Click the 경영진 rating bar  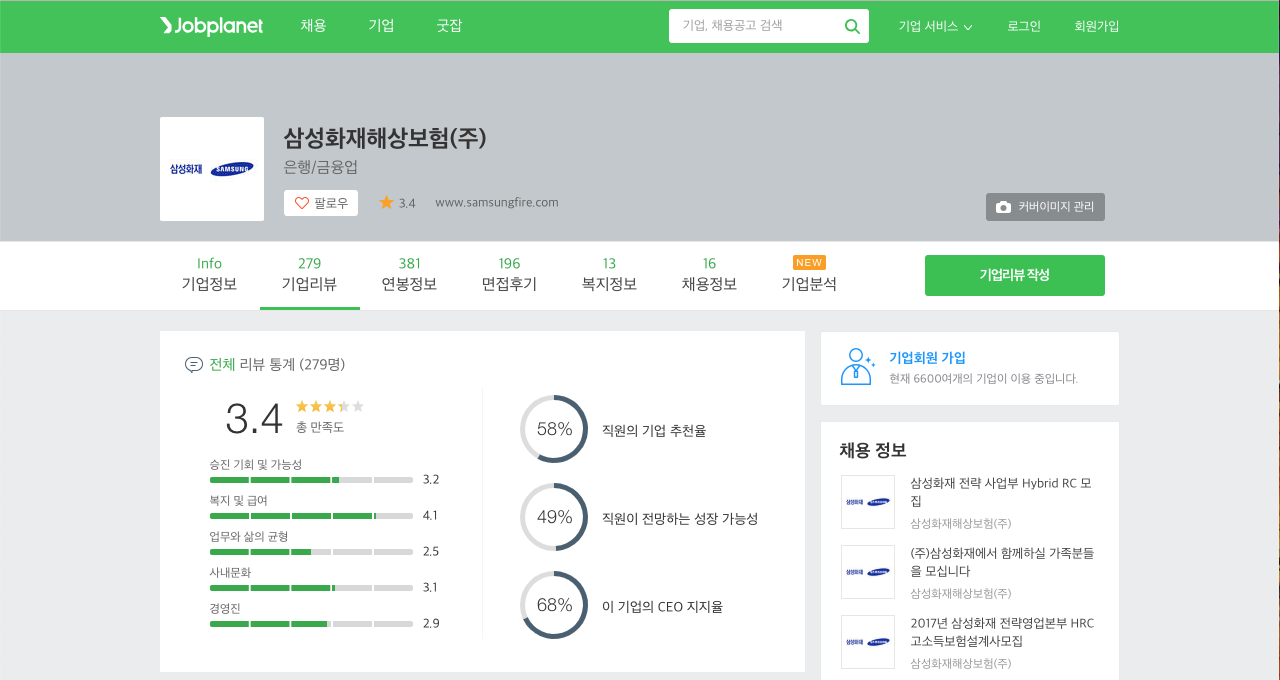[311, 624]
